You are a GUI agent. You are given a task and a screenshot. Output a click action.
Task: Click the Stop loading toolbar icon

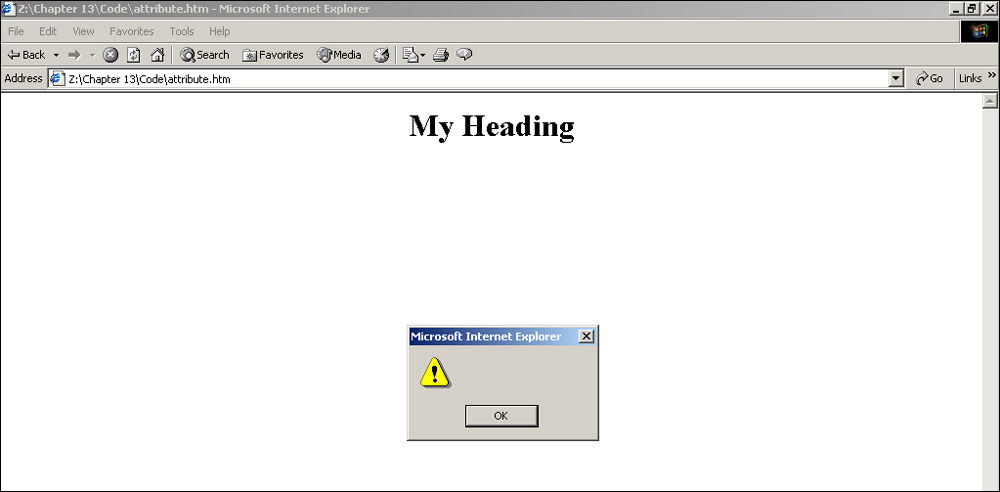tap(110, 55)
